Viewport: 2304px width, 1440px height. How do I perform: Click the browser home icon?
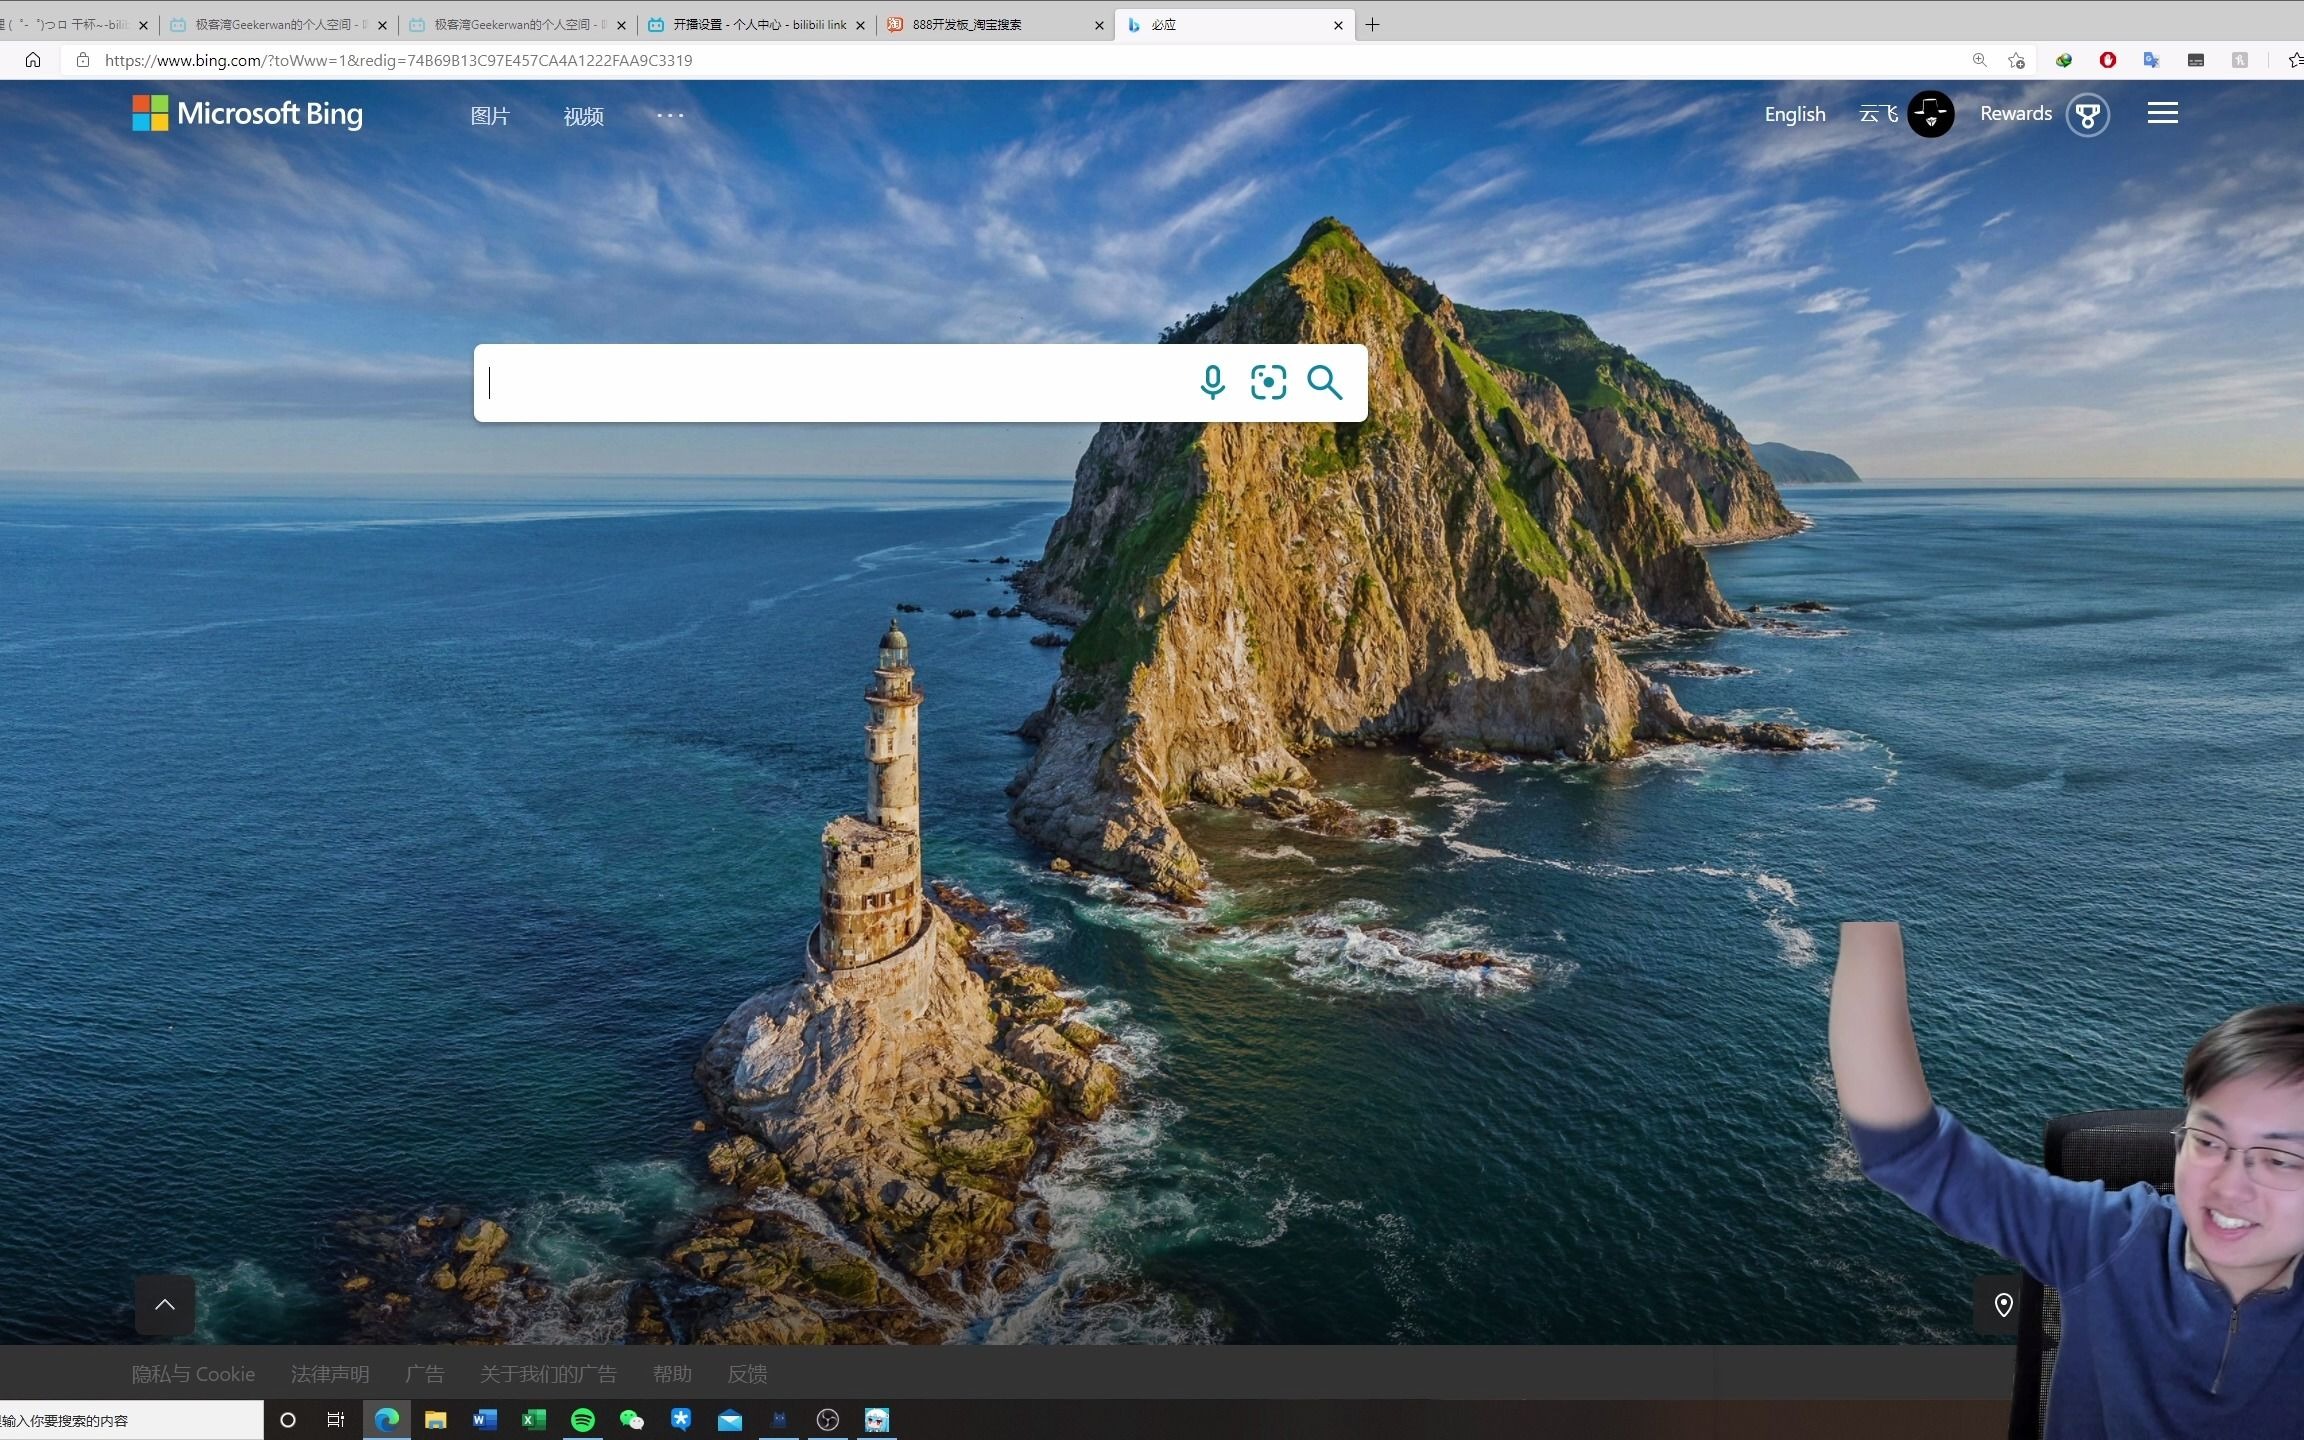pyautogui.click(x=33, y=60)
